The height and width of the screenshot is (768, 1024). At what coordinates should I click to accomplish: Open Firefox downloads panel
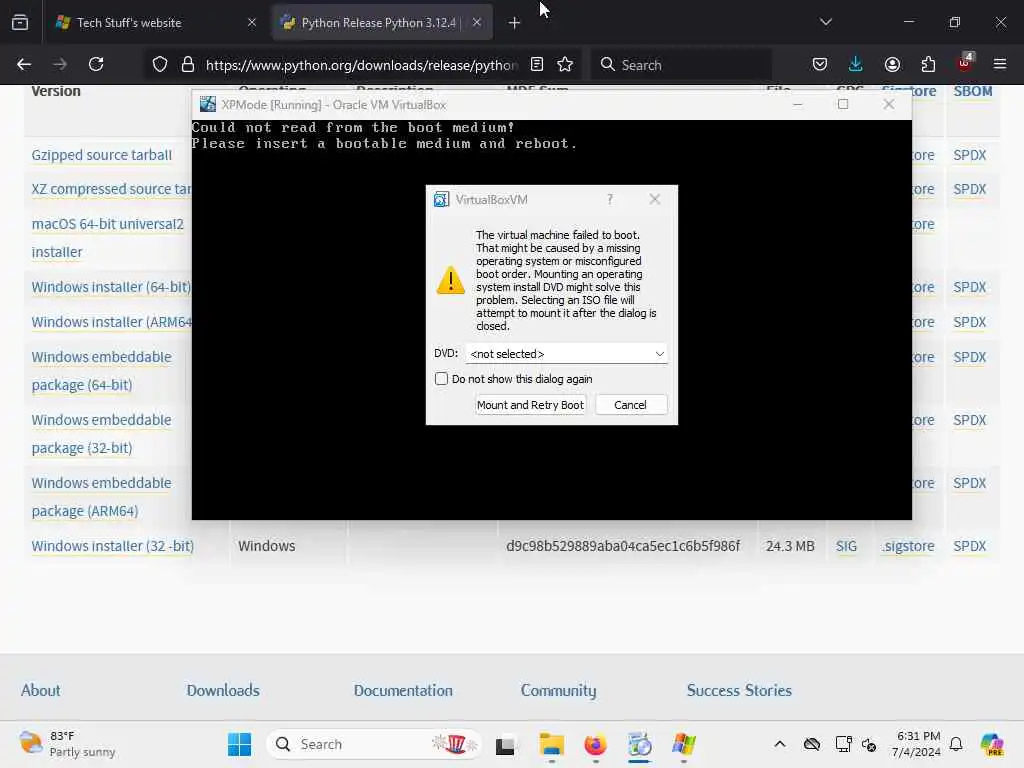click(x=856, y=64)
